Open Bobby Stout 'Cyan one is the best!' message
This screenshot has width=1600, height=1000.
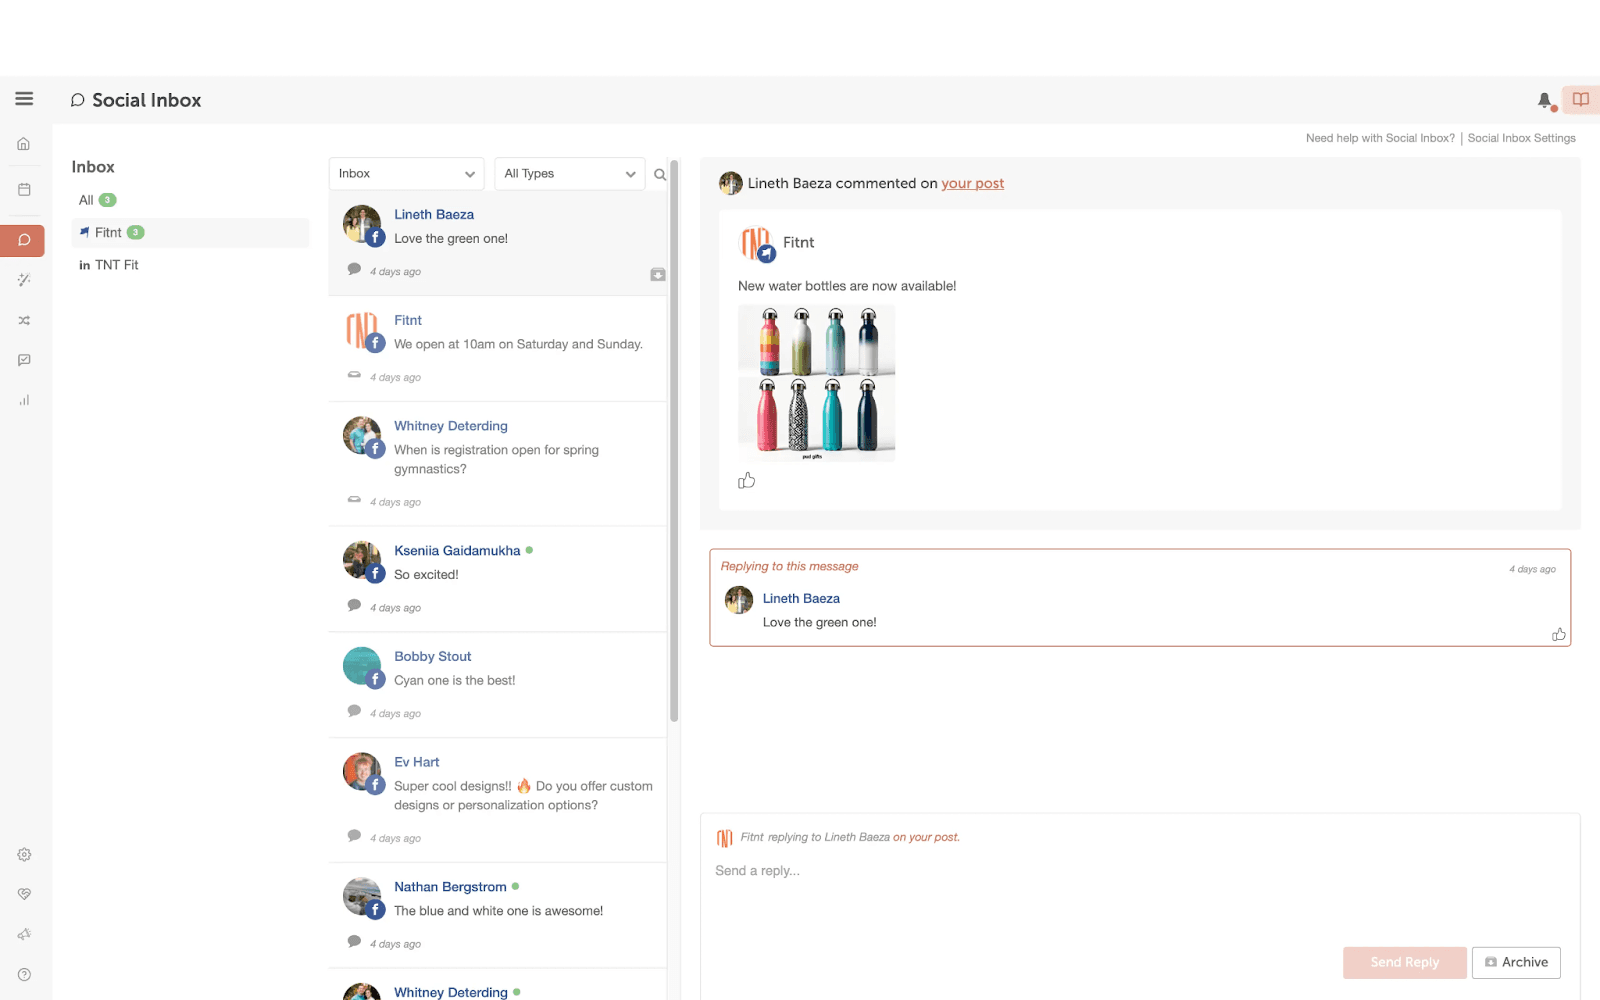coord(497,685)
